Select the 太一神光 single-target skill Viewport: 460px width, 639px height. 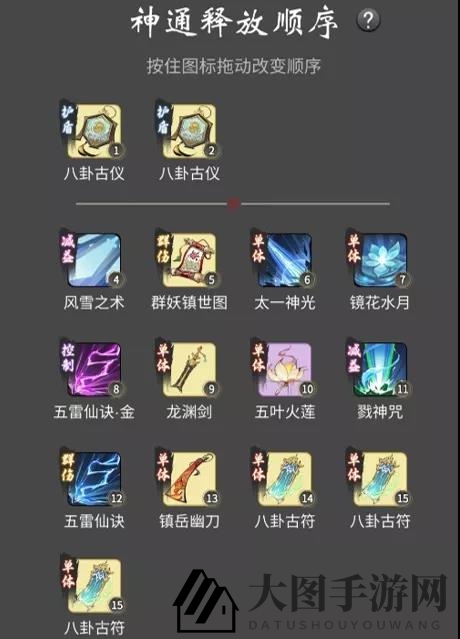(284, 260)
